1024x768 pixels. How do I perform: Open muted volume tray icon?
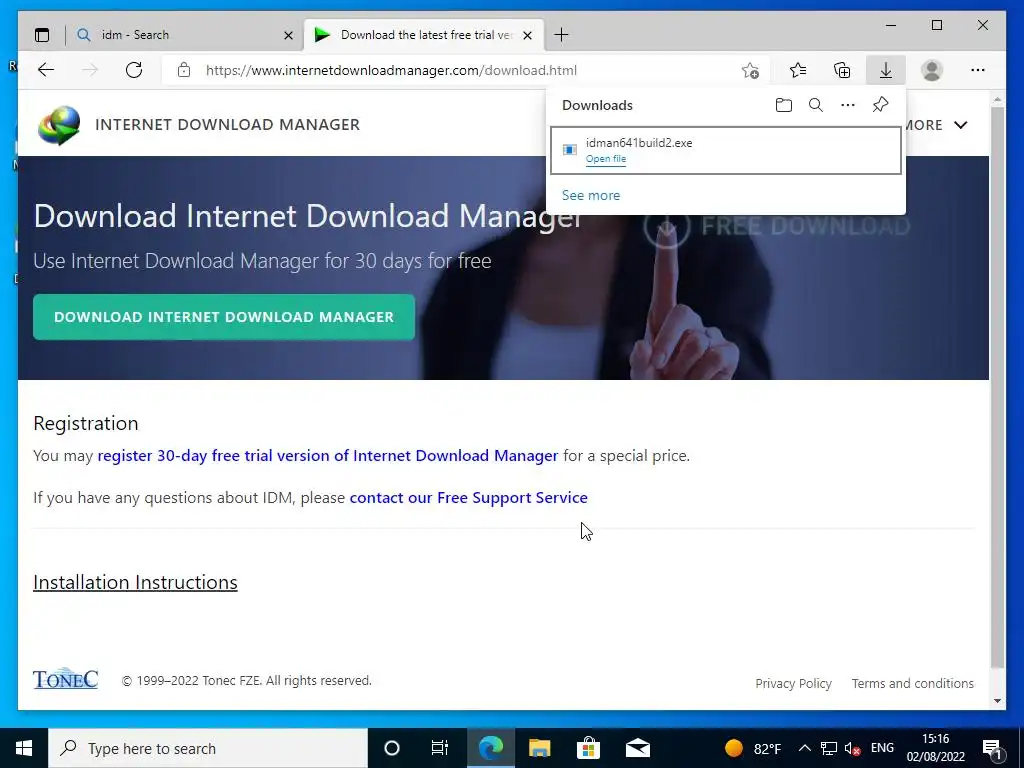tap(852, 748)
